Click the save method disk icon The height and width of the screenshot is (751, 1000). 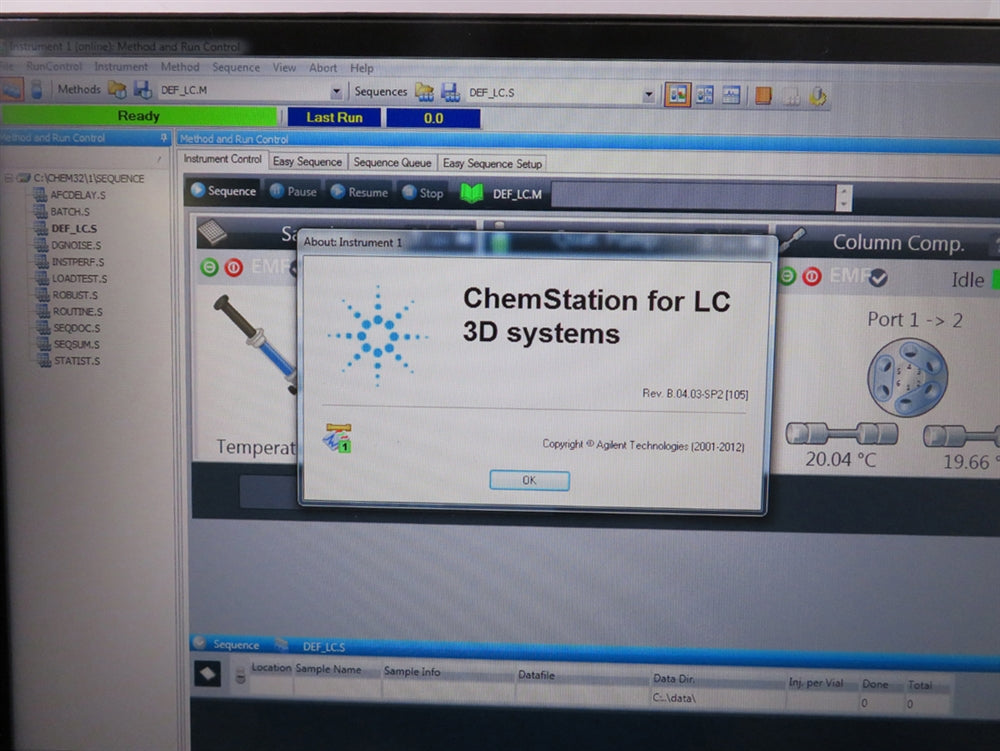point(142,90)
